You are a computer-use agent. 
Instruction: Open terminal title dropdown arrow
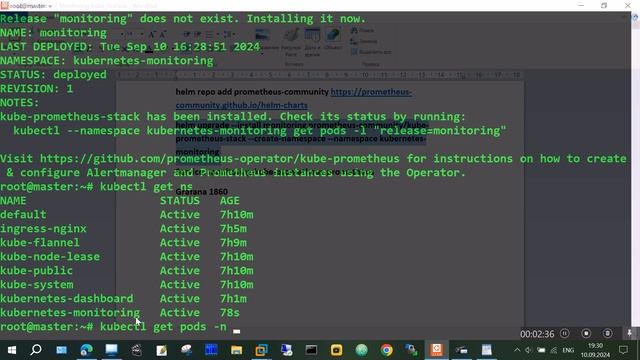pos(50,6)
